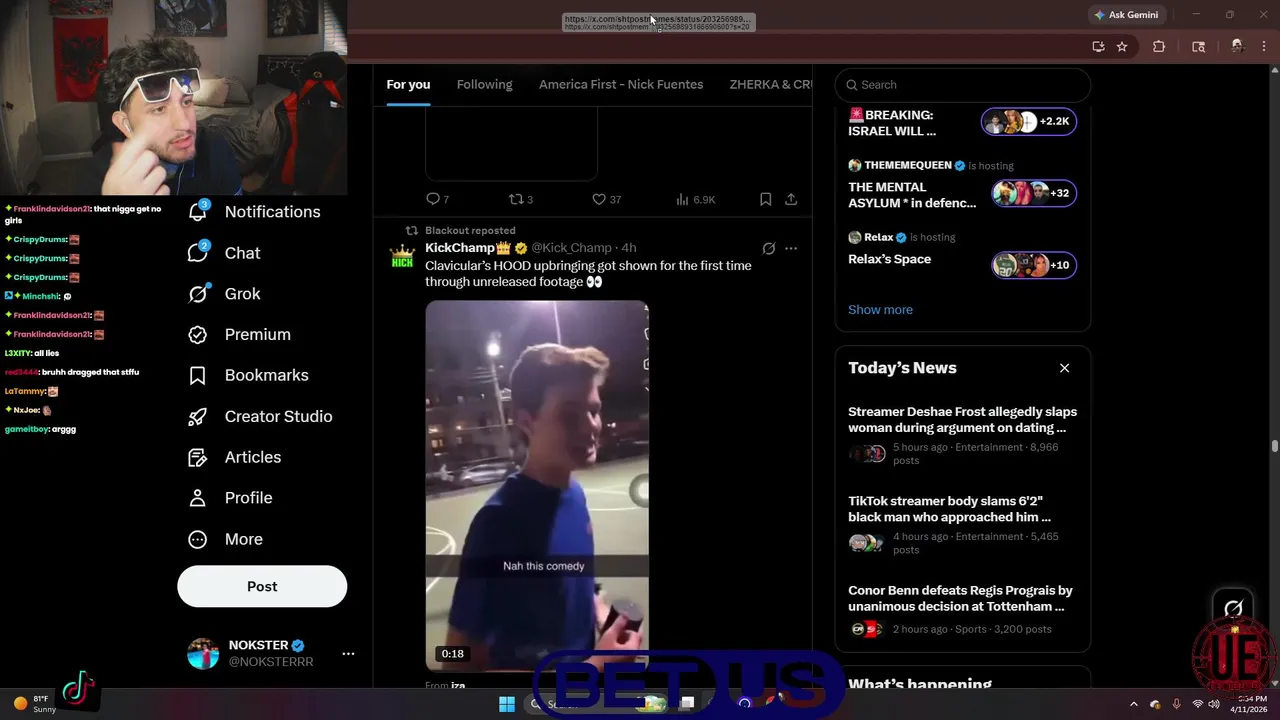The height and width of the screenshot is (720, 1280).
Task: Open the America First - Nick Fuentes tab
Action: [x=621, y=85]
